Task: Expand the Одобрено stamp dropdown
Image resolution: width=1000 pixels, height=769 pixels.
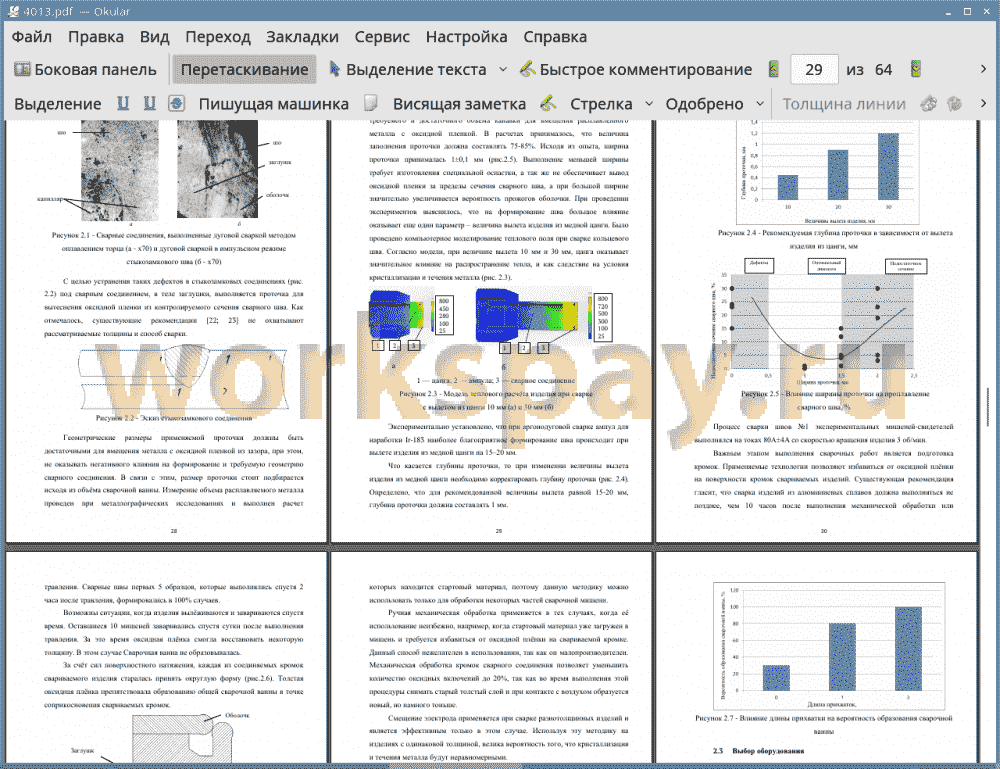Action: 760,104
